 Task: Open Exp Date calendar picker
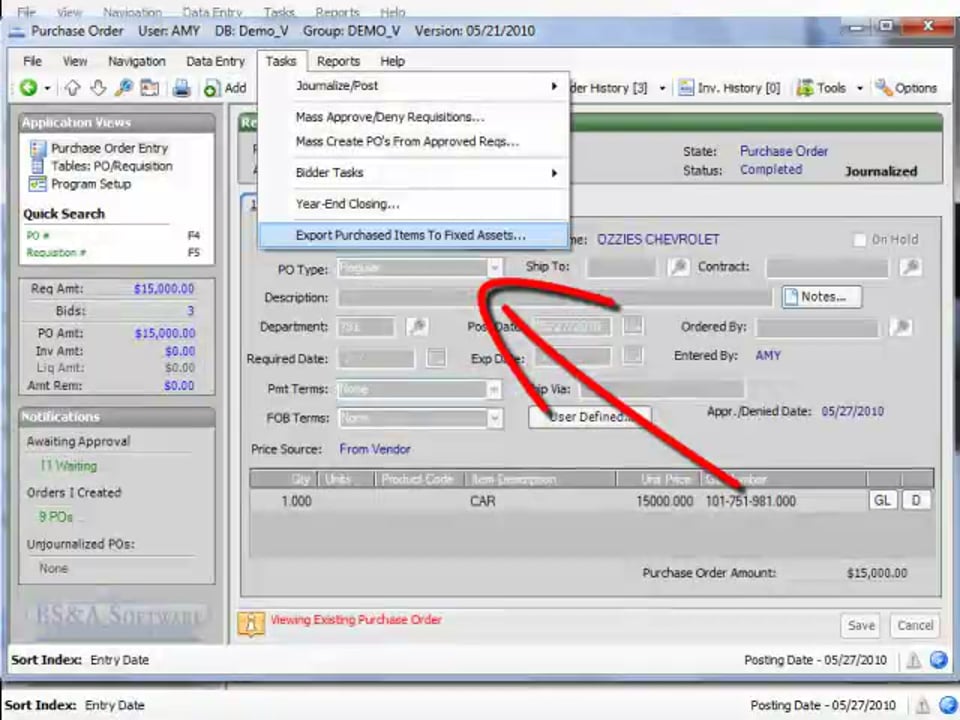click(633, 355)
